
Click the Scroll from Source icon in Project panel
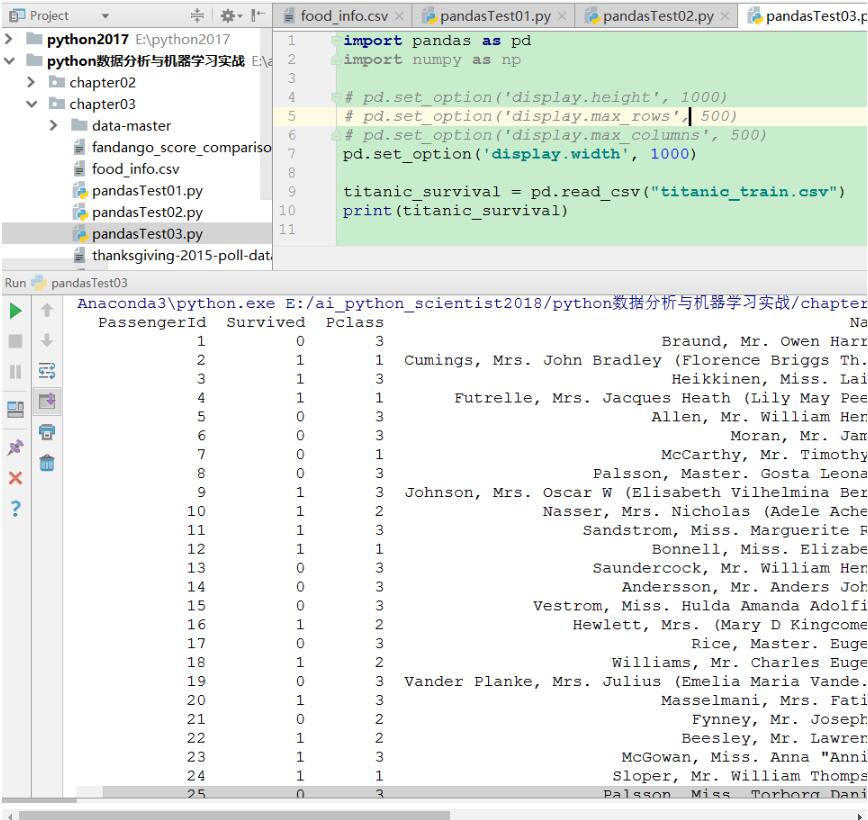[x=197, y=16]
